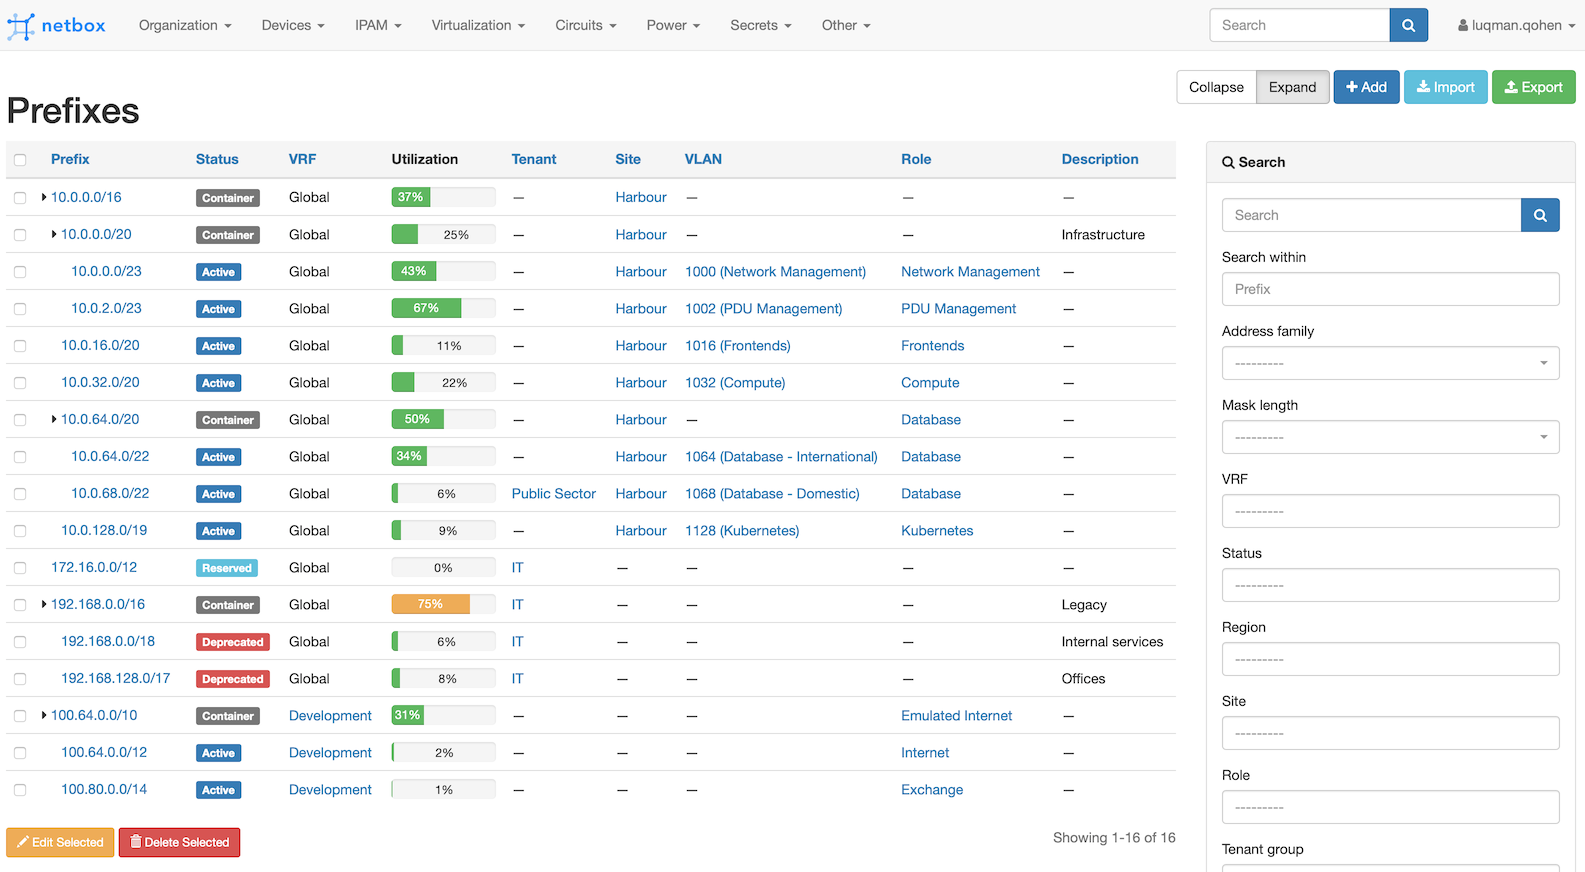Screen dimensions: 1585x872
Task: Select the checkbox for 172.16.0.0/12 row
Action: pos(20,568)
